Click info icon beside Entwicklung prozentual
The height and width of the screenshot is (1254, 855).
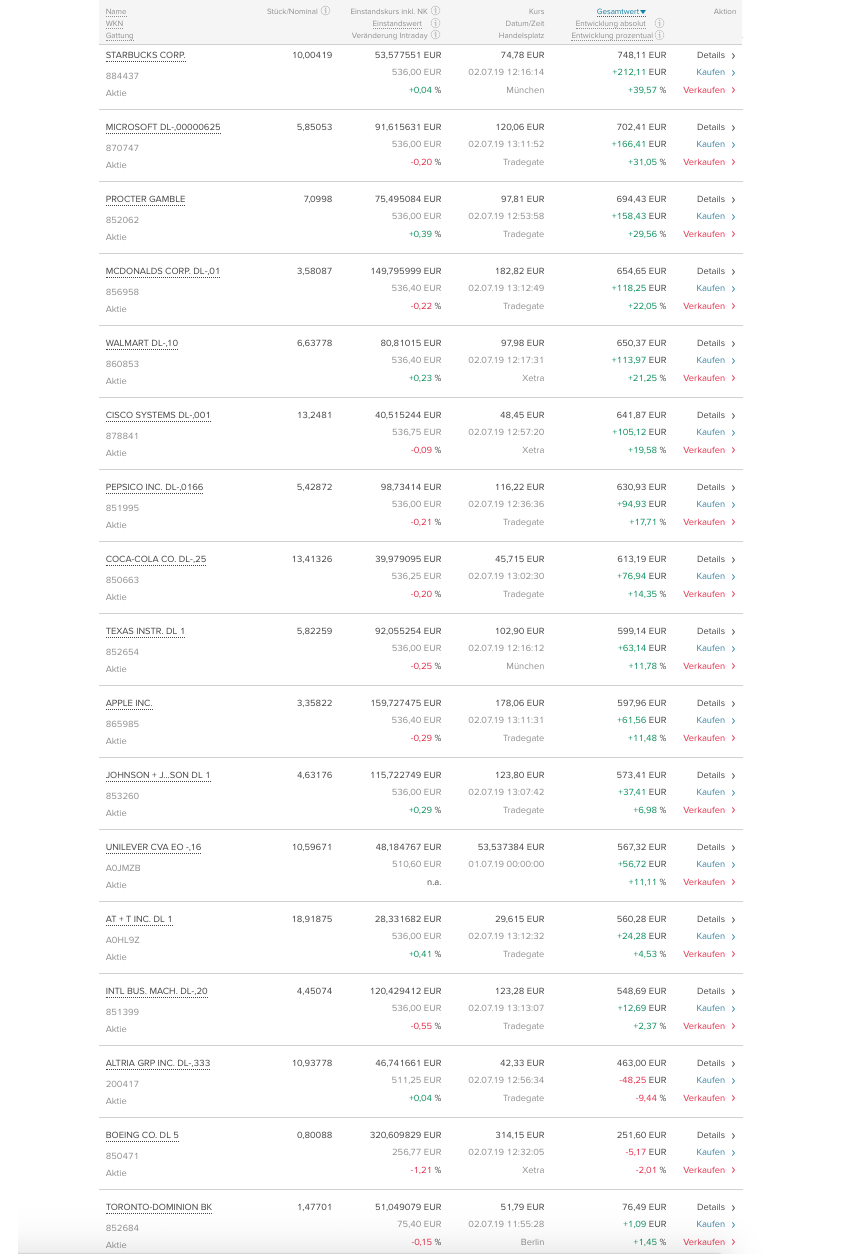point(661,35)
